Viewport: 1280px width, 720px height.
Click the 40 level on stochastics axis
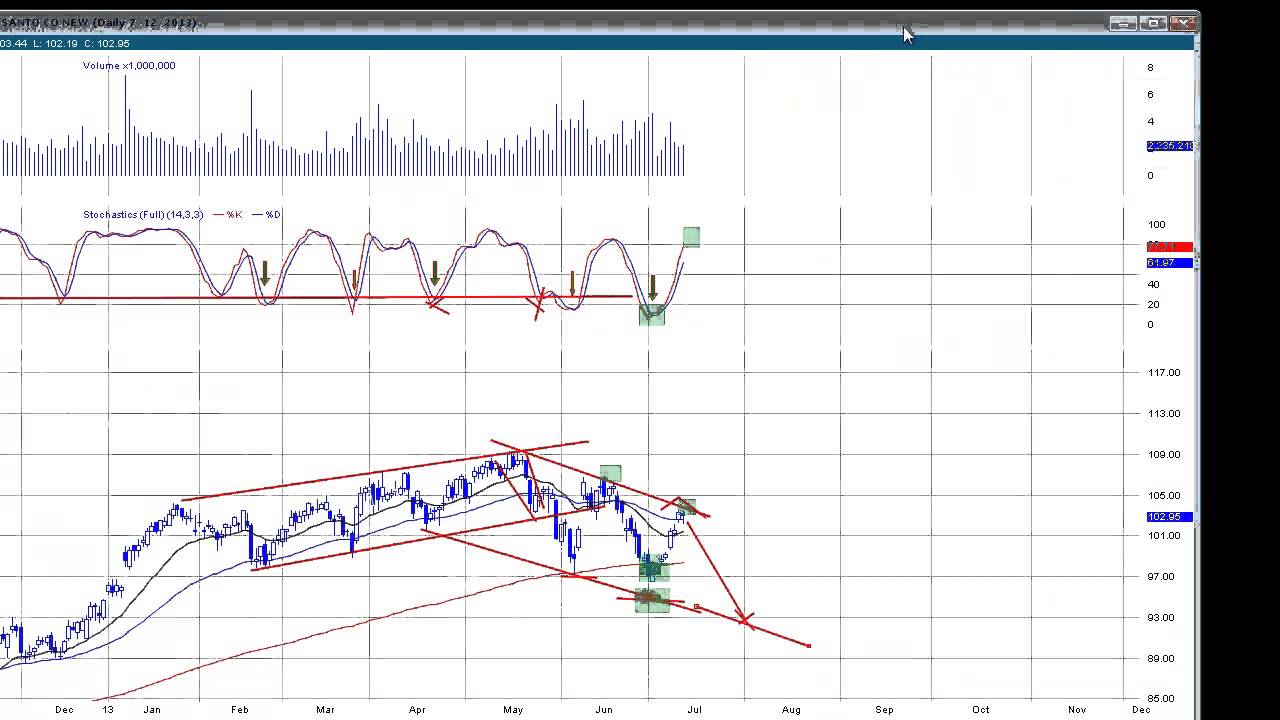[x=1154, y=285]
